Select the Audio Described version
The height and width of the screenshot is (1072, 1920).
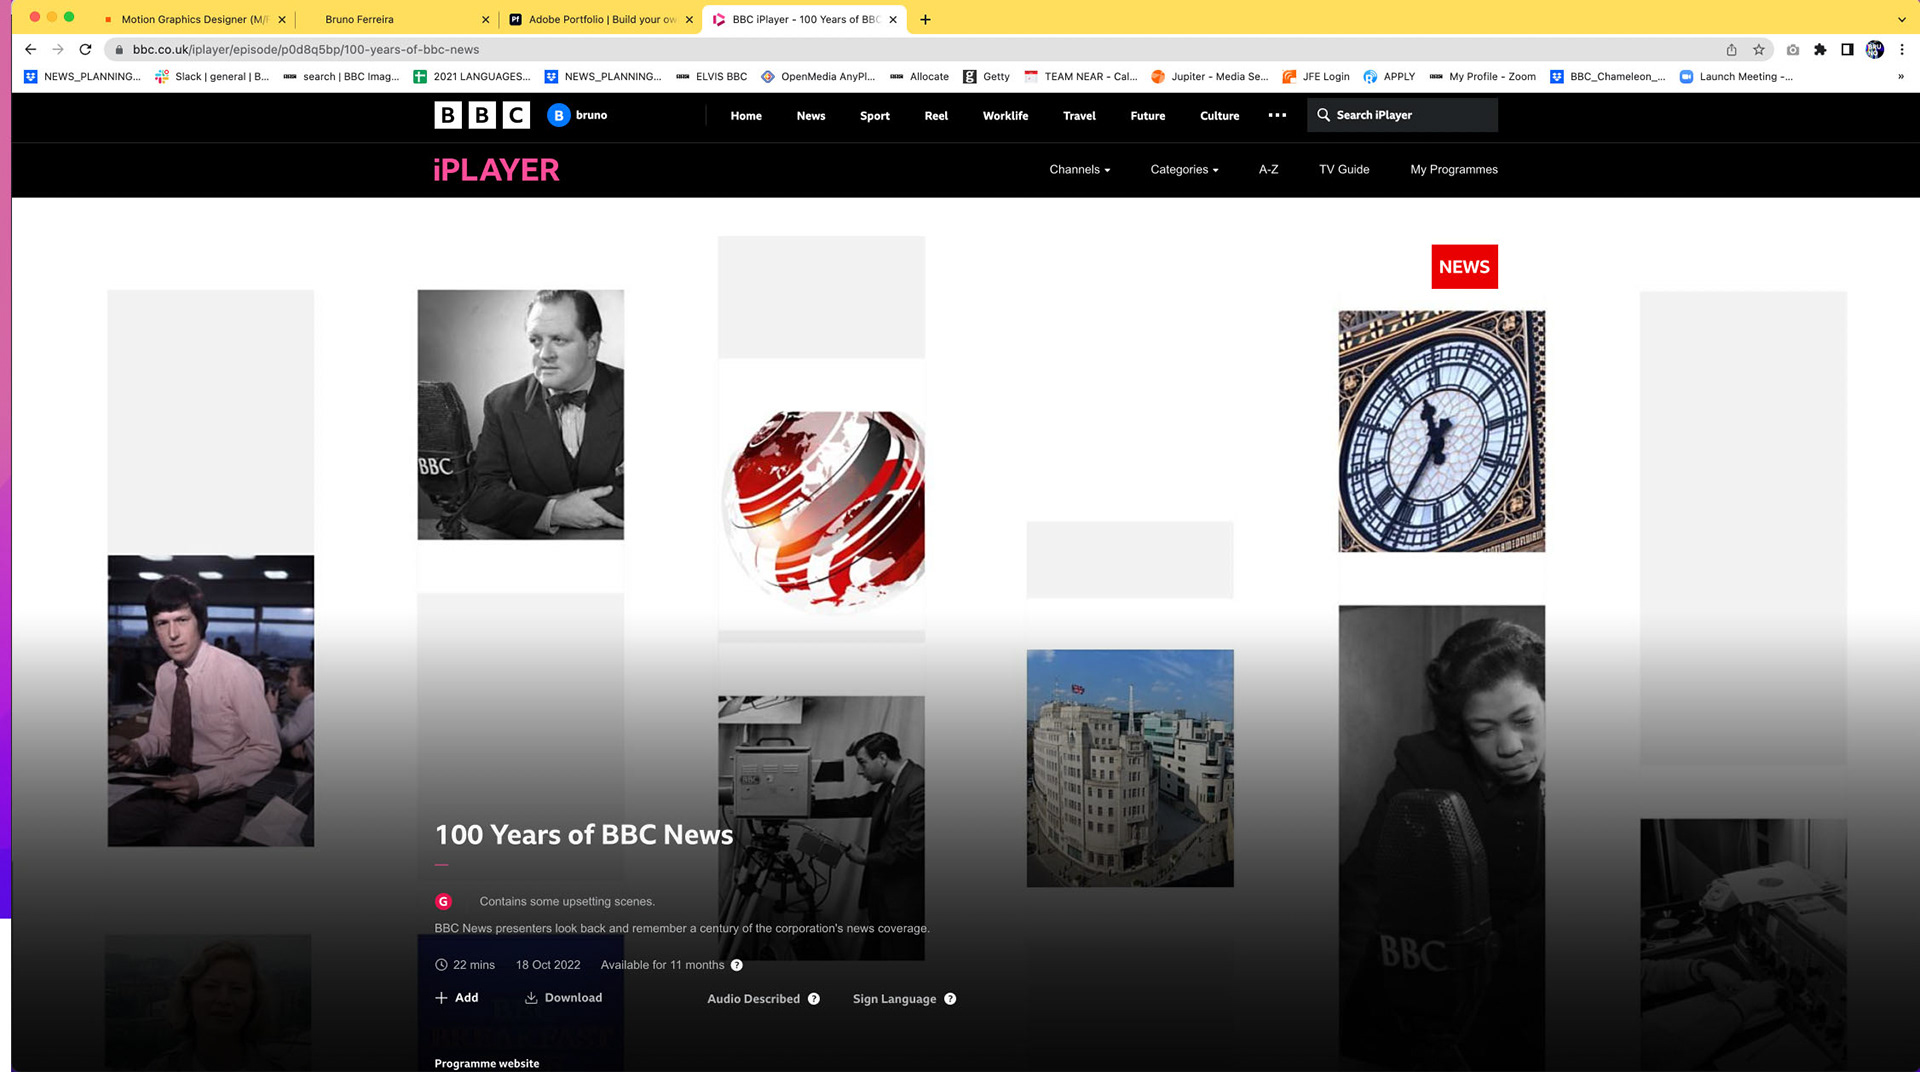[753, 999]
